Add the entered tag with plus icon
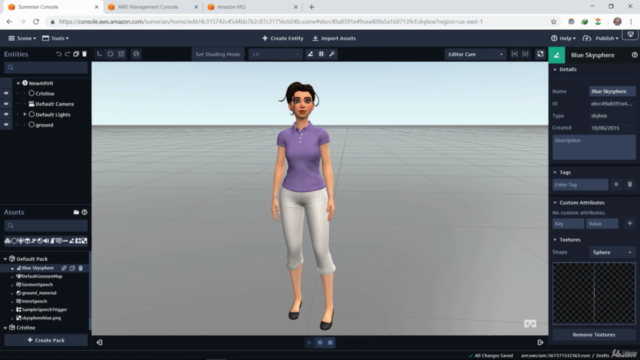The height and width of the screenshot is (360, 640). (x=616, y=184)
